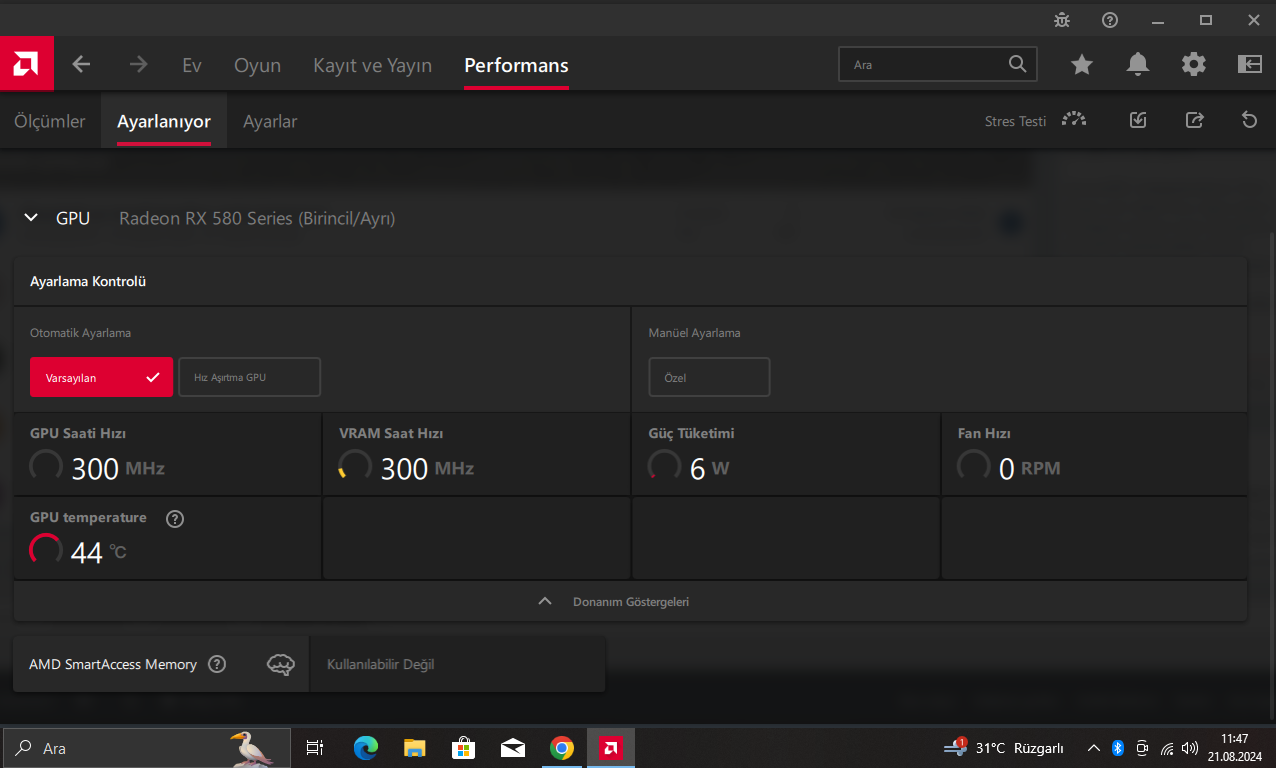
Task: Click the Radeon RX 580 Series label
Action: (x=257, y=218)
